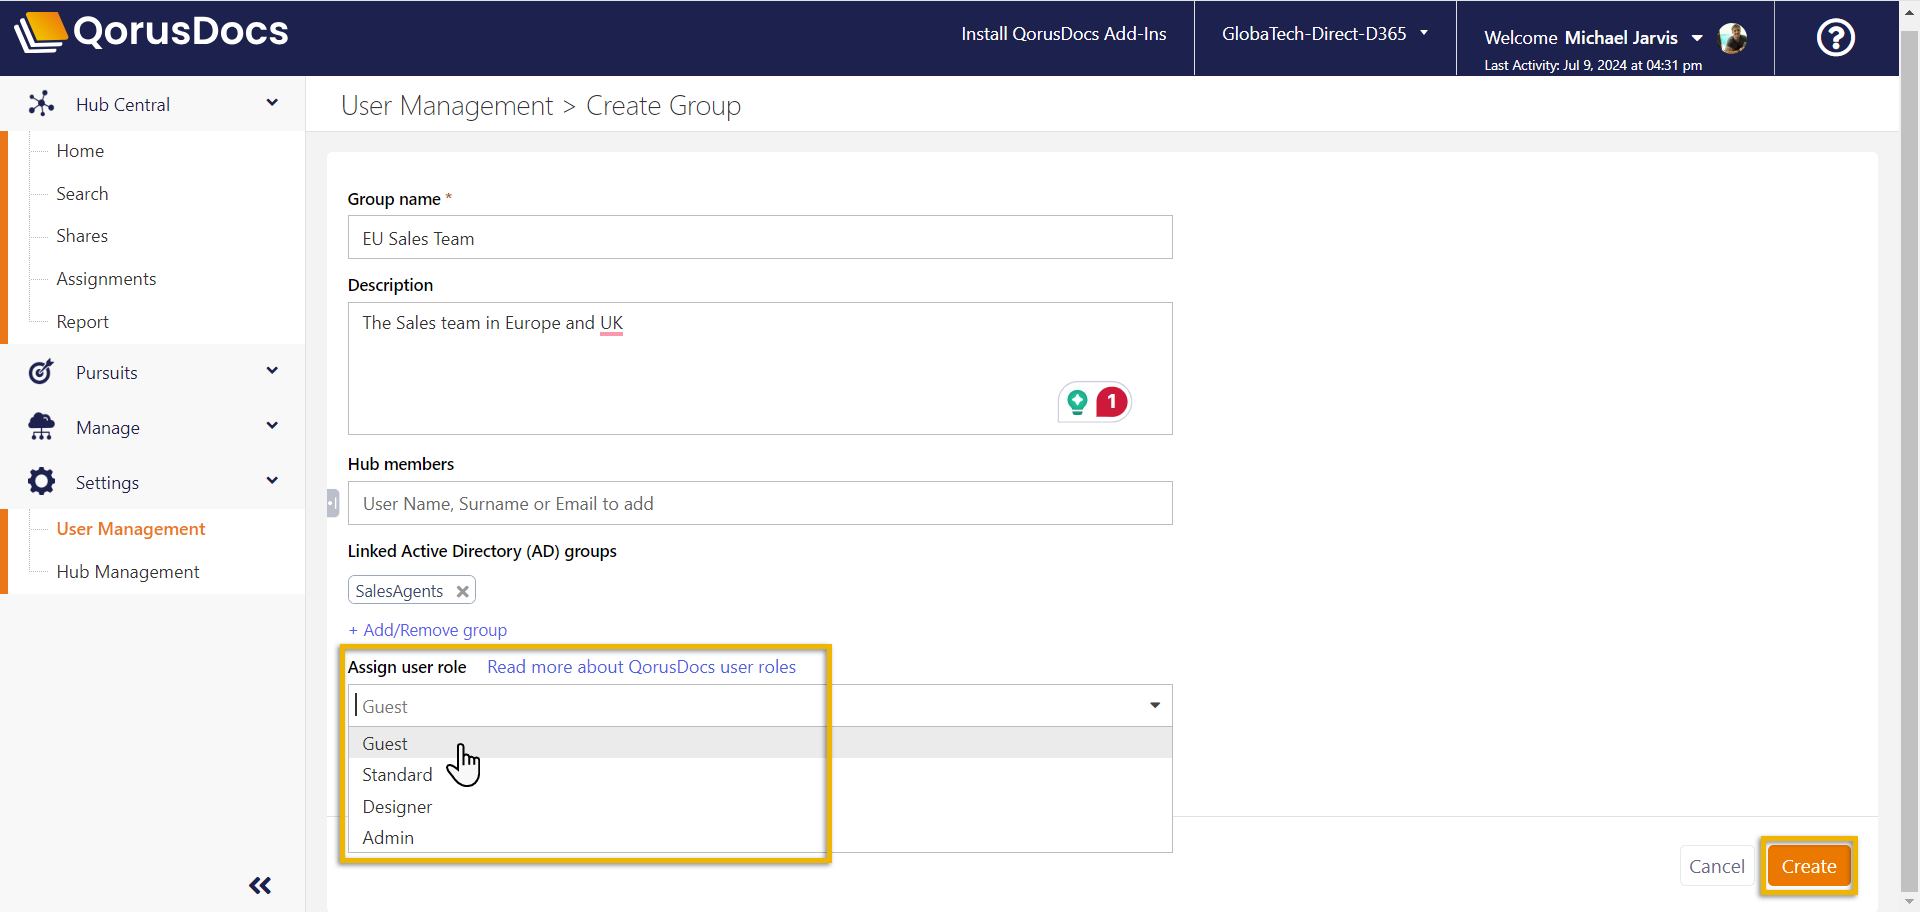
Task: Open Read more about QorusDocs user roles
Action: click(642, 667)
